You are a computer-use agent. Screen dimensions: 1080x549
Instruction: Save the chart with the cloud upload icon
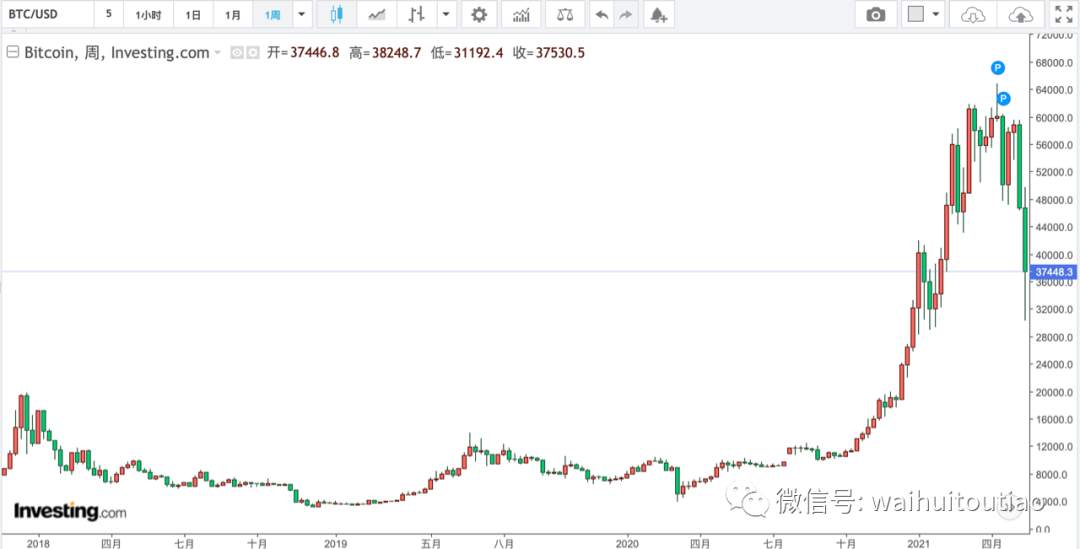coord(1020,14)
